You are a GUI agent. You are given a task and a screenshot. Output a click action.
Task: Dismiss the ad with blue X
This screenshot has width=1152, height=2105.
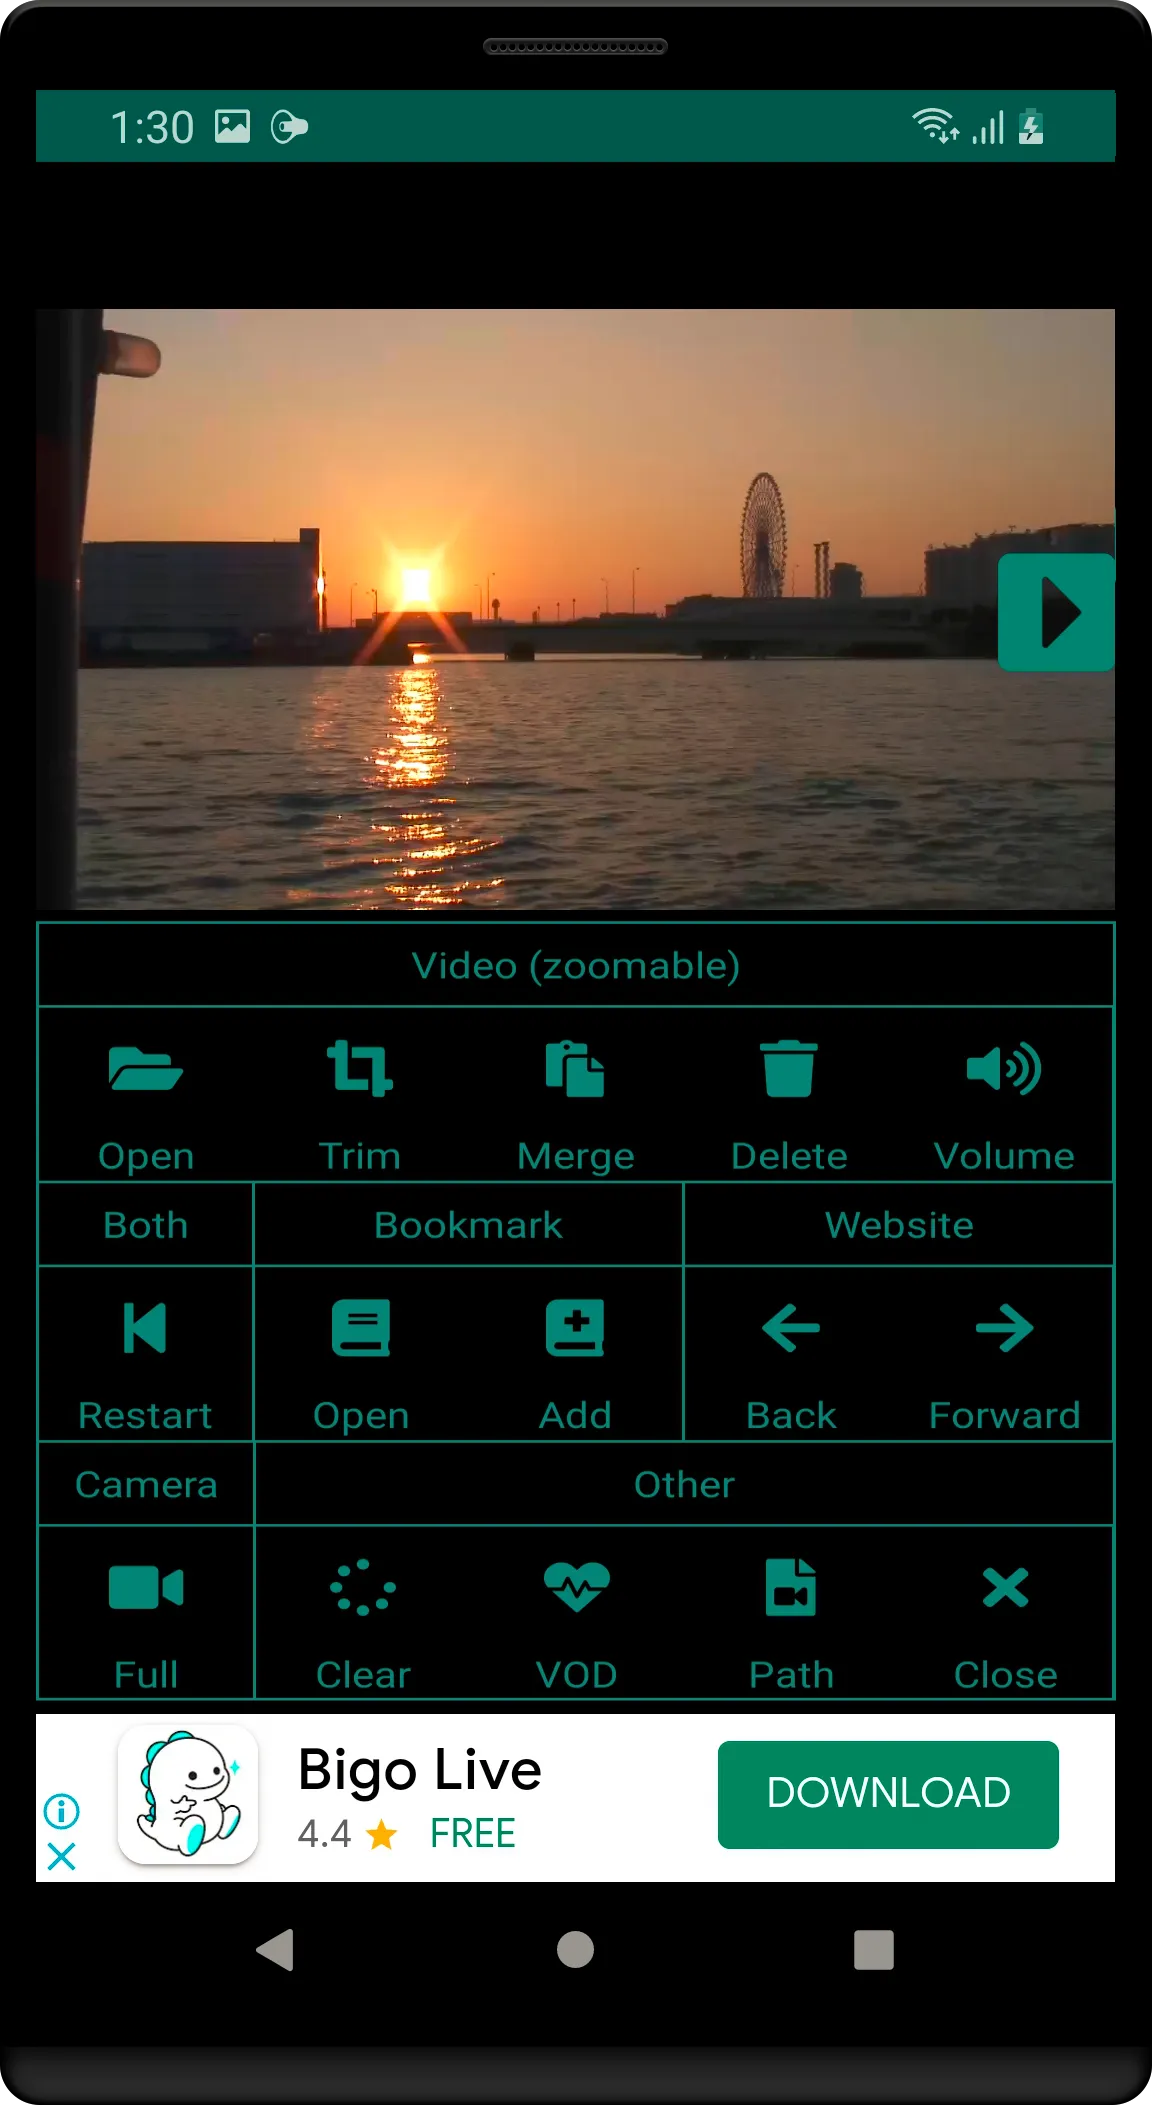(x=61, y=1857)
